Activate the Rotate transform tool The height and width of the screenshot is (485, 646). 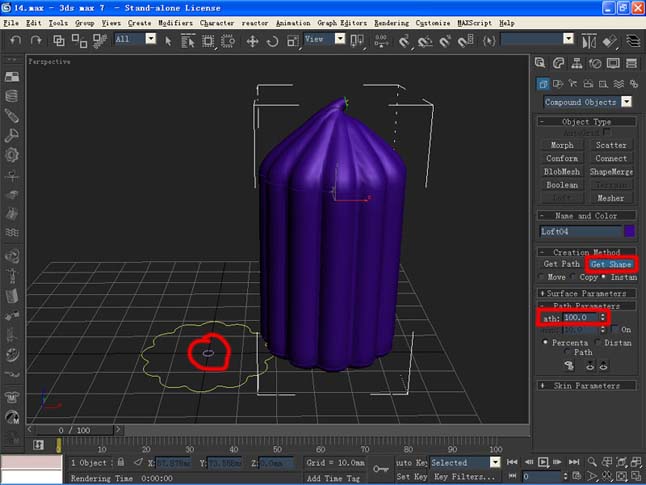271,40
